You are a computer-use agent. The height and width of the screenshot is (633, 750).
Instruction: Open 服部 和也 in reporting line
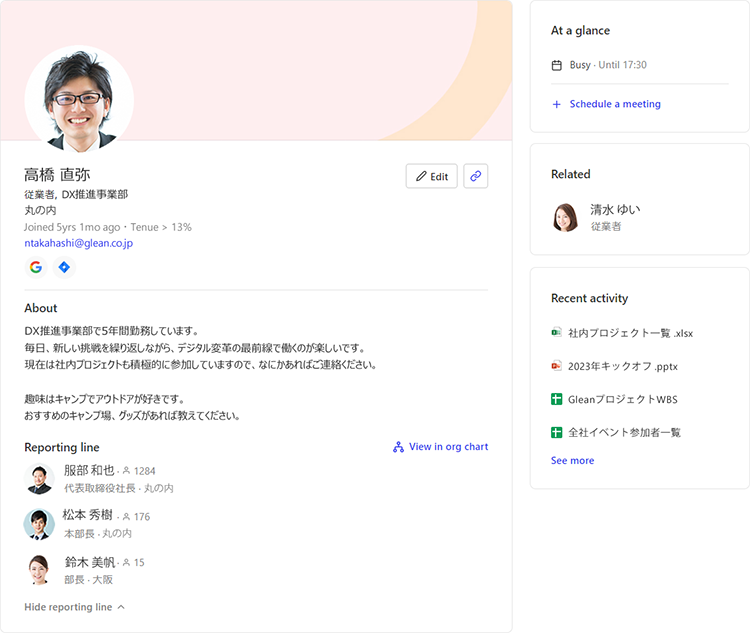click(89, 470)
